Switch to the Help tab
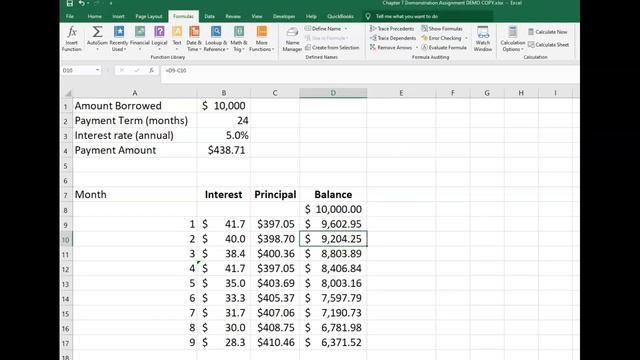The width and height of the screenshot is (640, 360). 311,16
